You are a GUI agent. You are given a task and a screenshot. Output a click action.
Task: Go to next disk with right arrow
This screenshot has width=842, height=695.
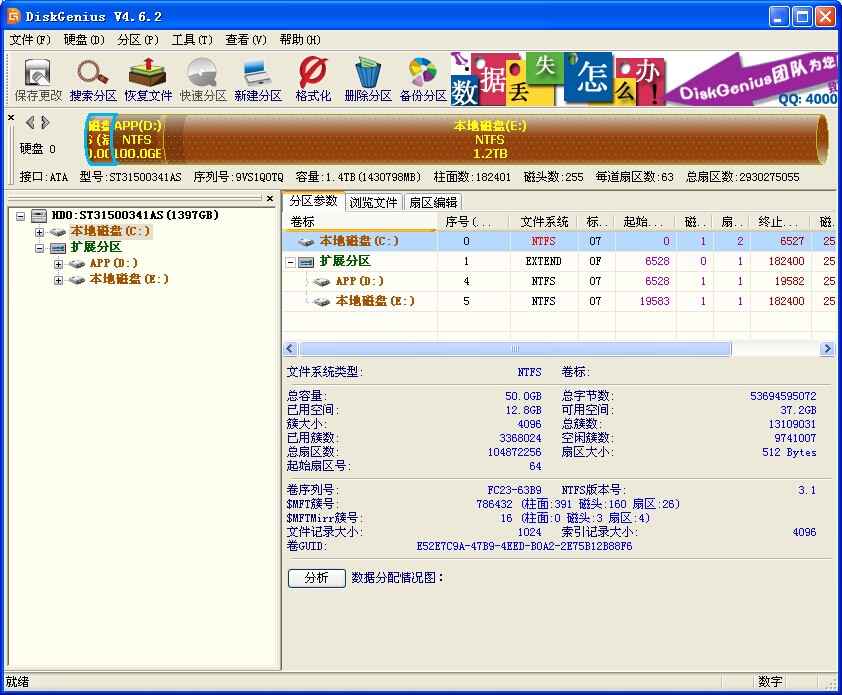tap(46, 123)
